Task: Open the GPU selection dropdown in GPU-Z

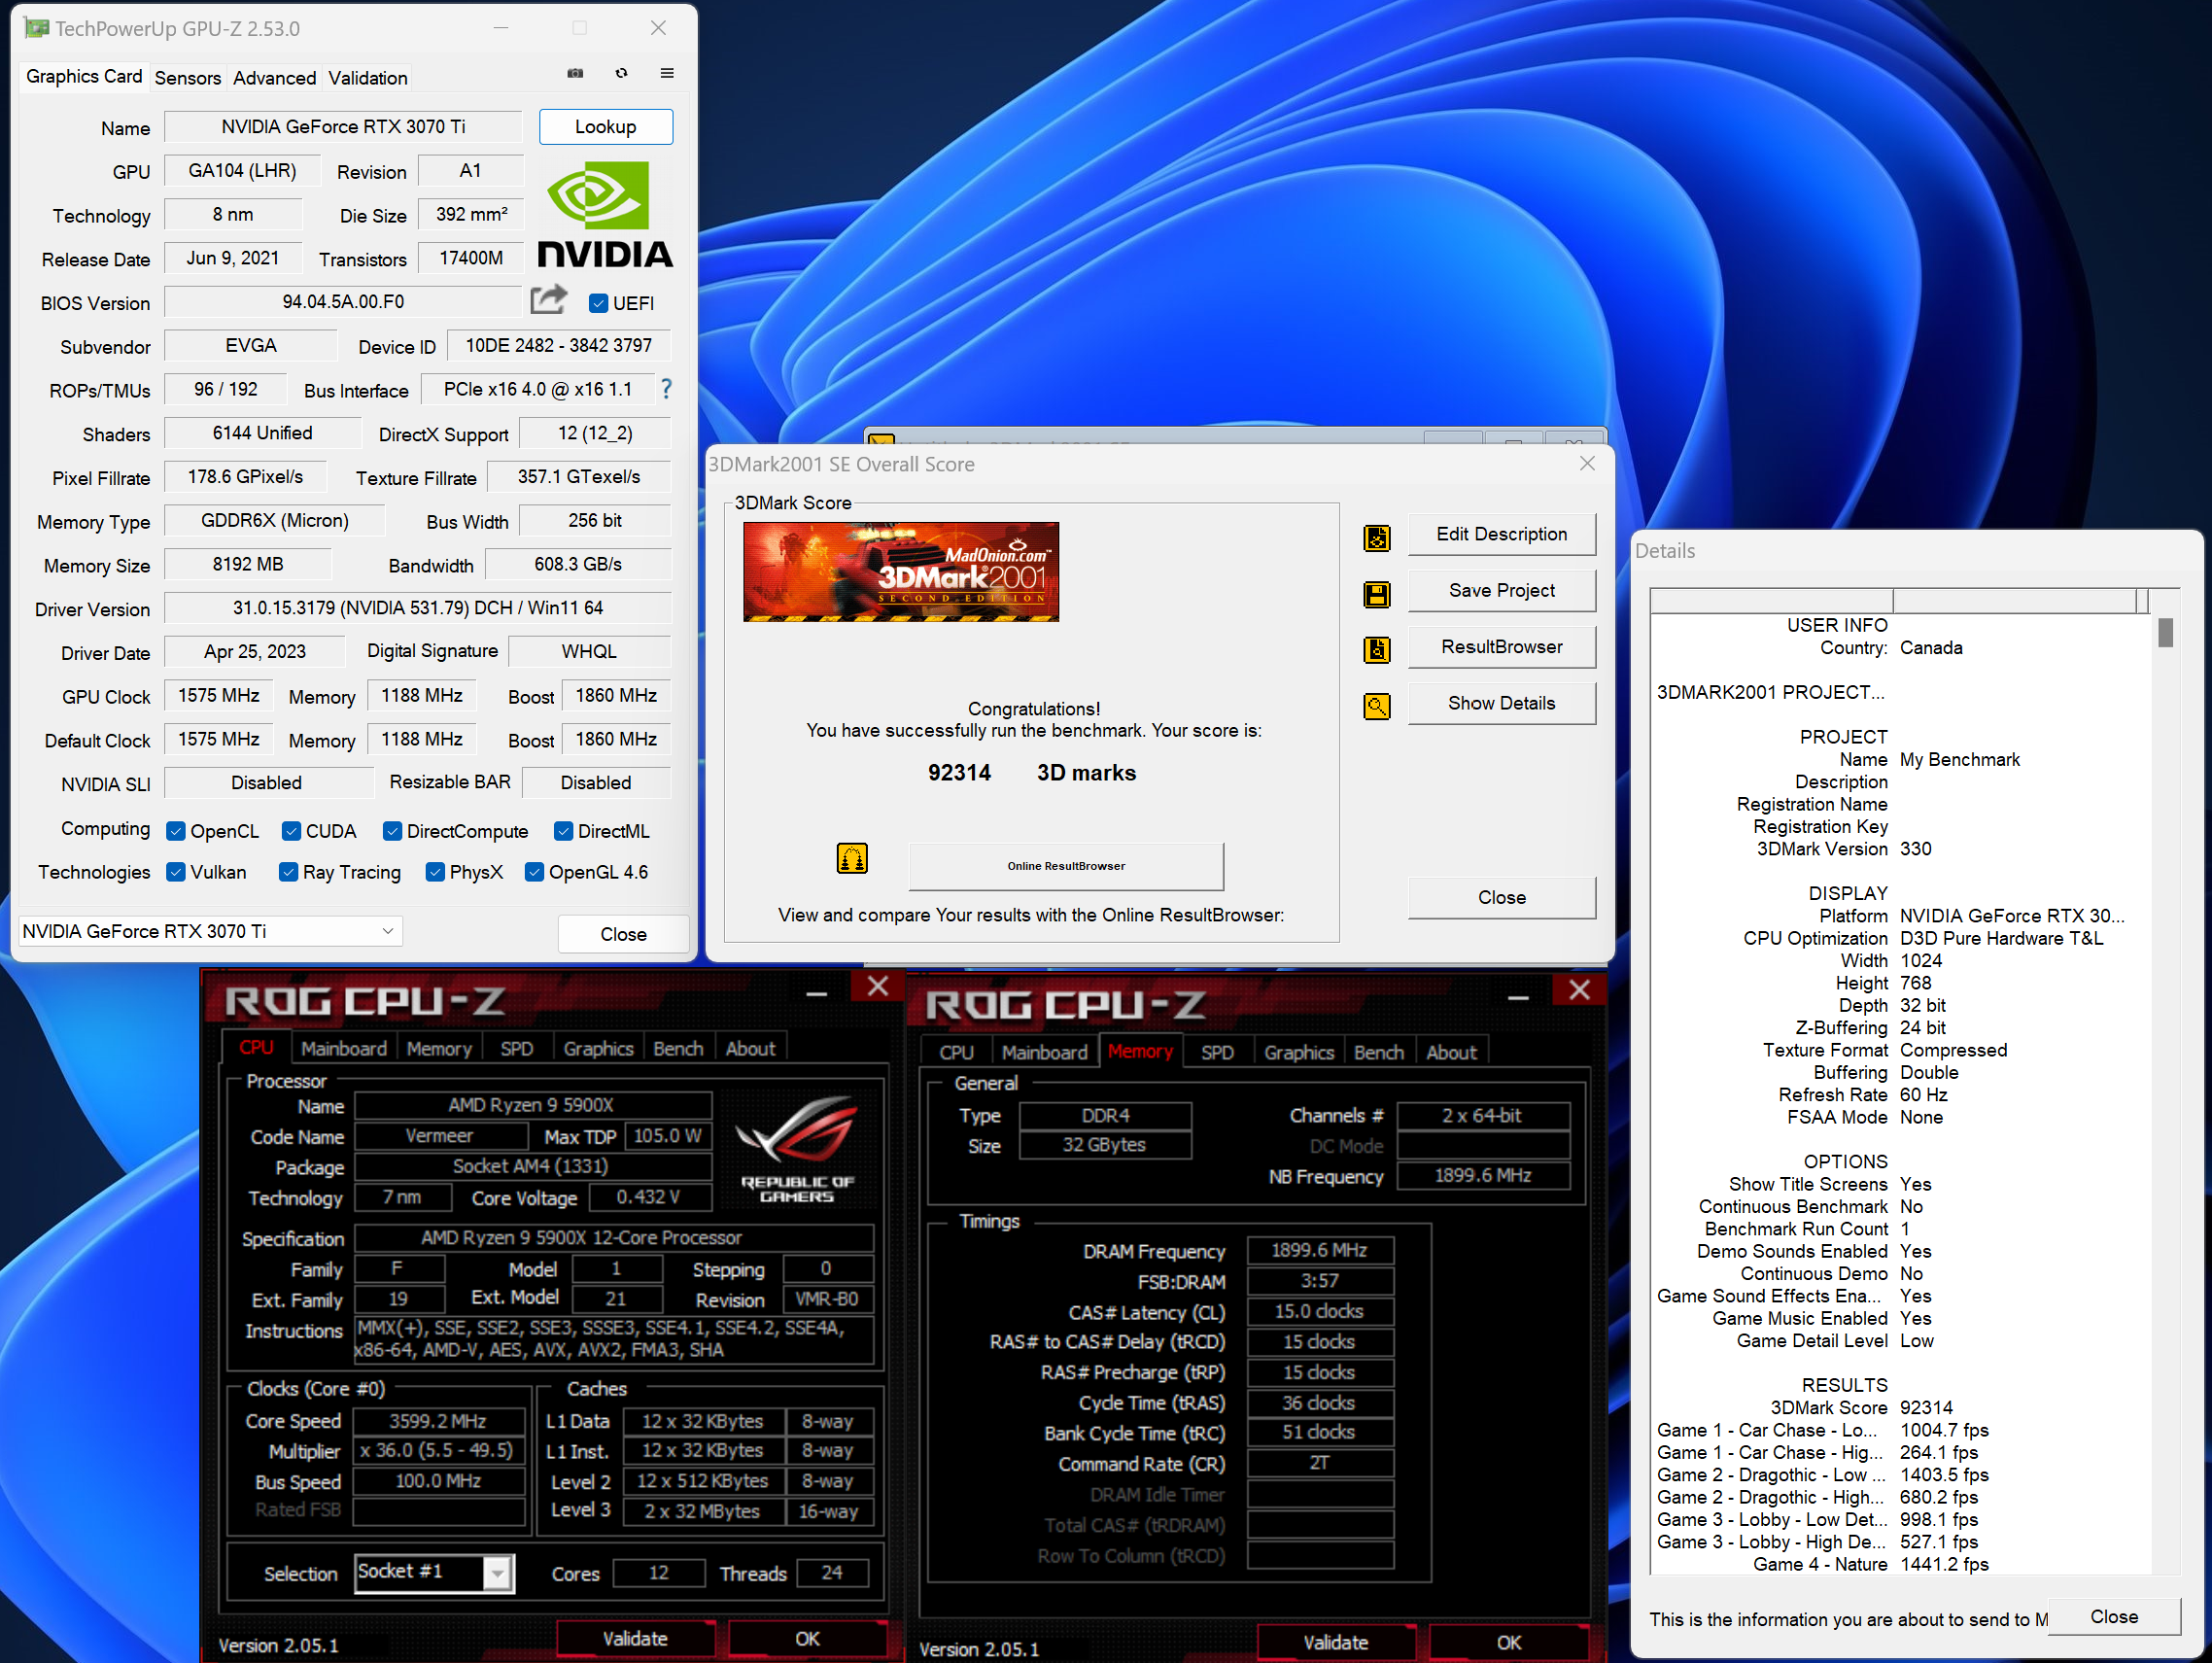Action: coord(210,931)
